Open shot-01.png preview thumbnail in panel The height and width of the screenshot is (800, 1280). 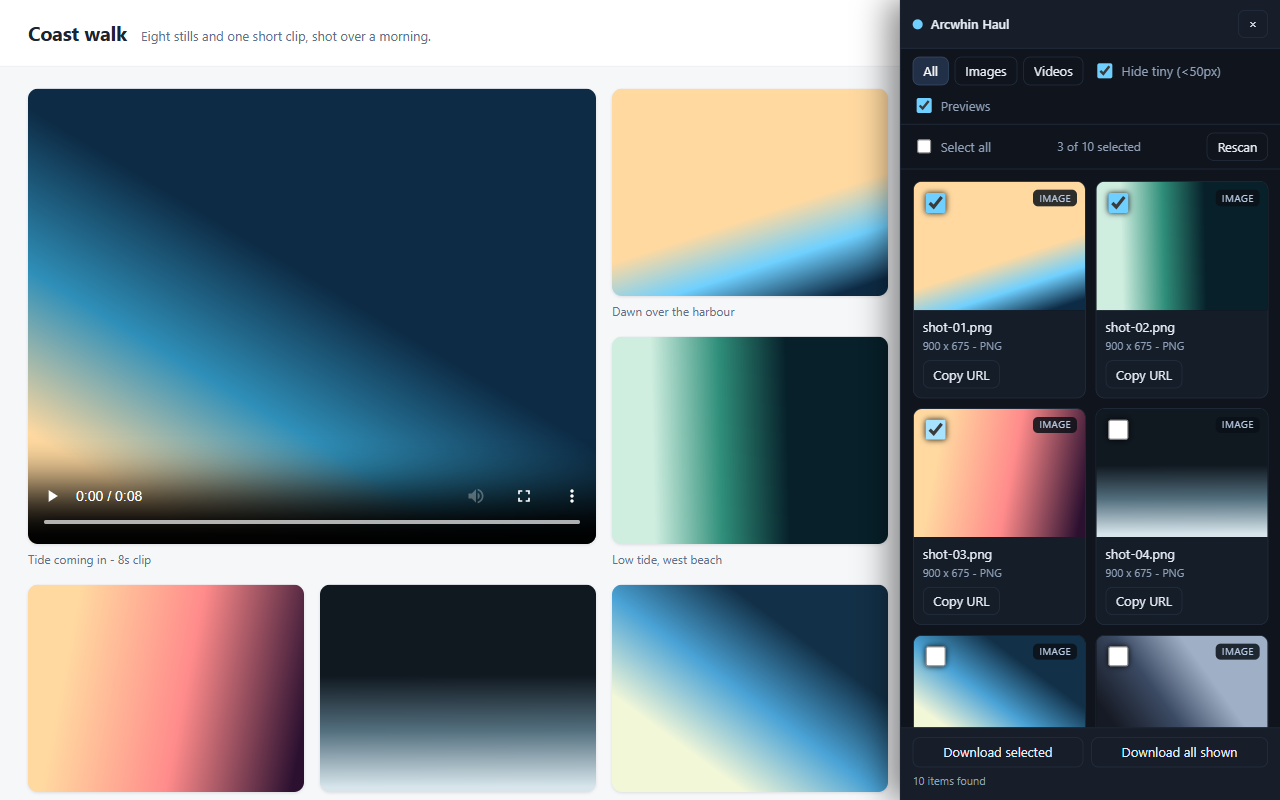pos(999,246)
